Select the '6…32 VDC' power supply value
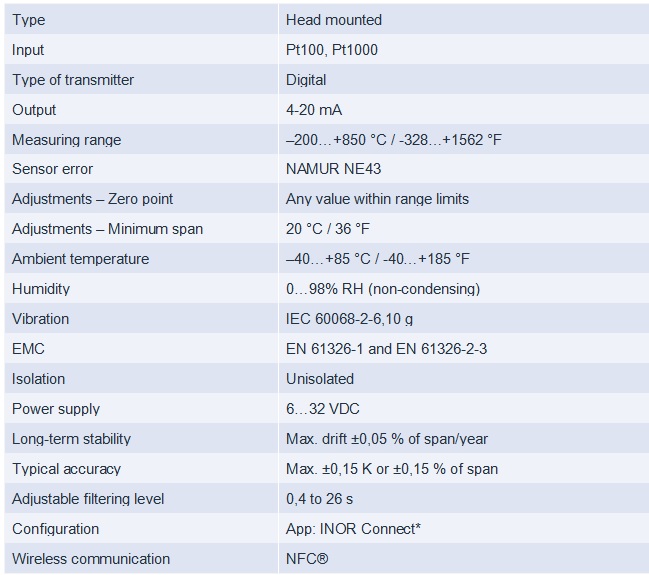 (322, 409)
